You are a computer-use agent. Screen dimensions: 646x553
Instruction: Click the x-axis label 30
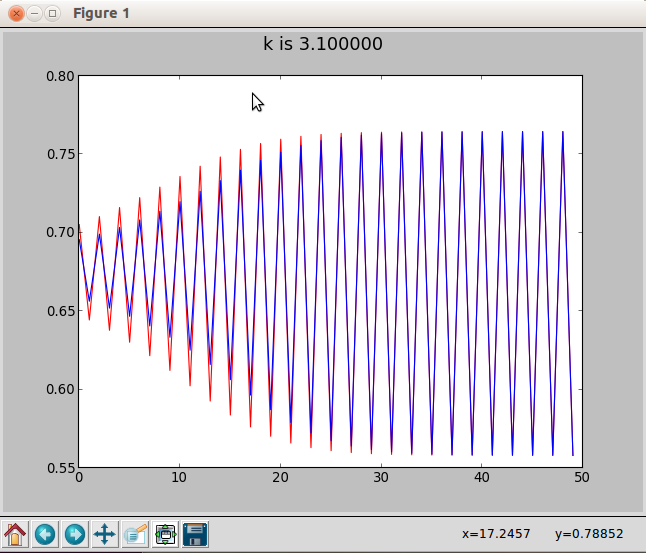381,478
